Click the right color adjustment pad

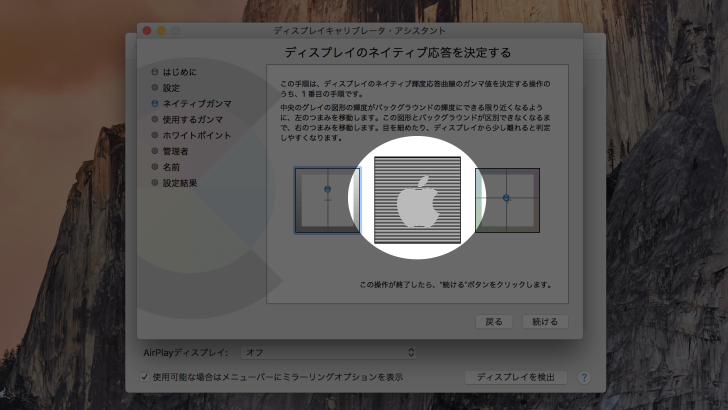click(x=507, y=200)
